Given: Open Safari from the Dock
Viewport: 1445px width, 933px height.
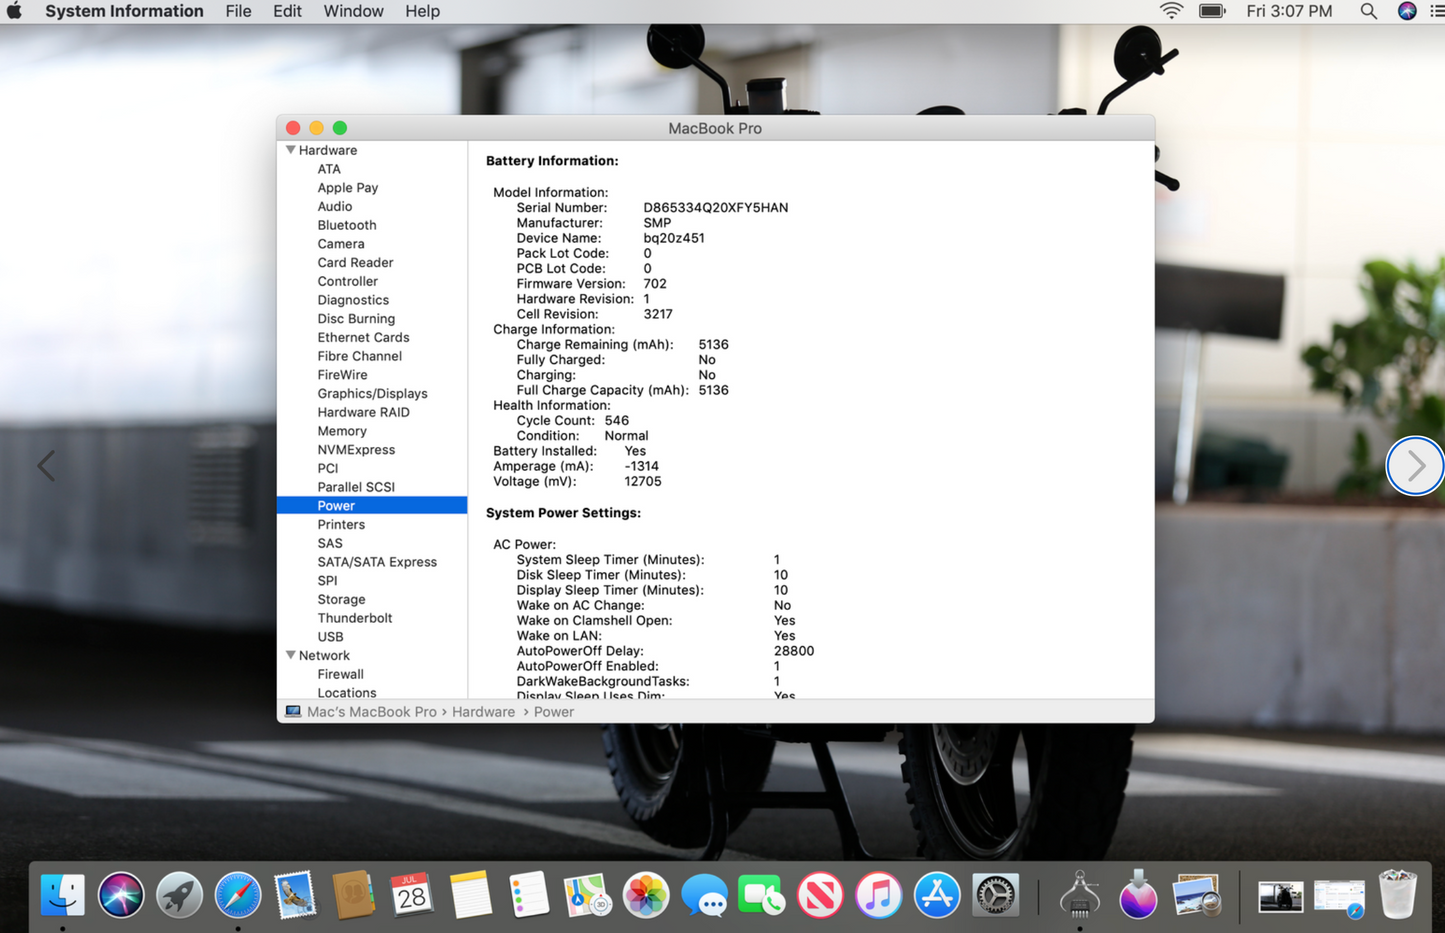Looking at the screenshot, I should click(237, 895).
